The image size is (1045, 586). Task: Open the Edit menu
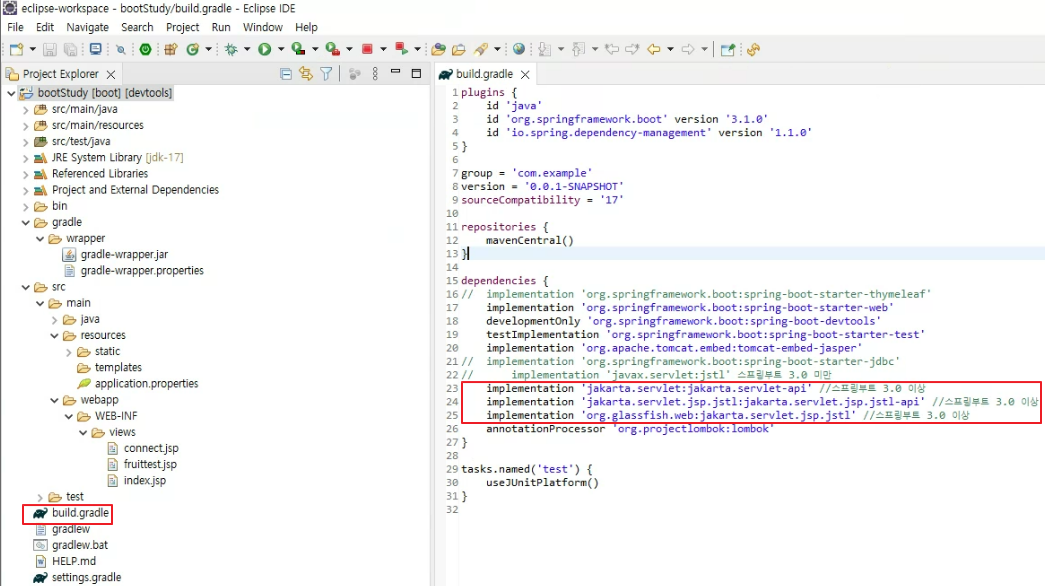point(45,27)
